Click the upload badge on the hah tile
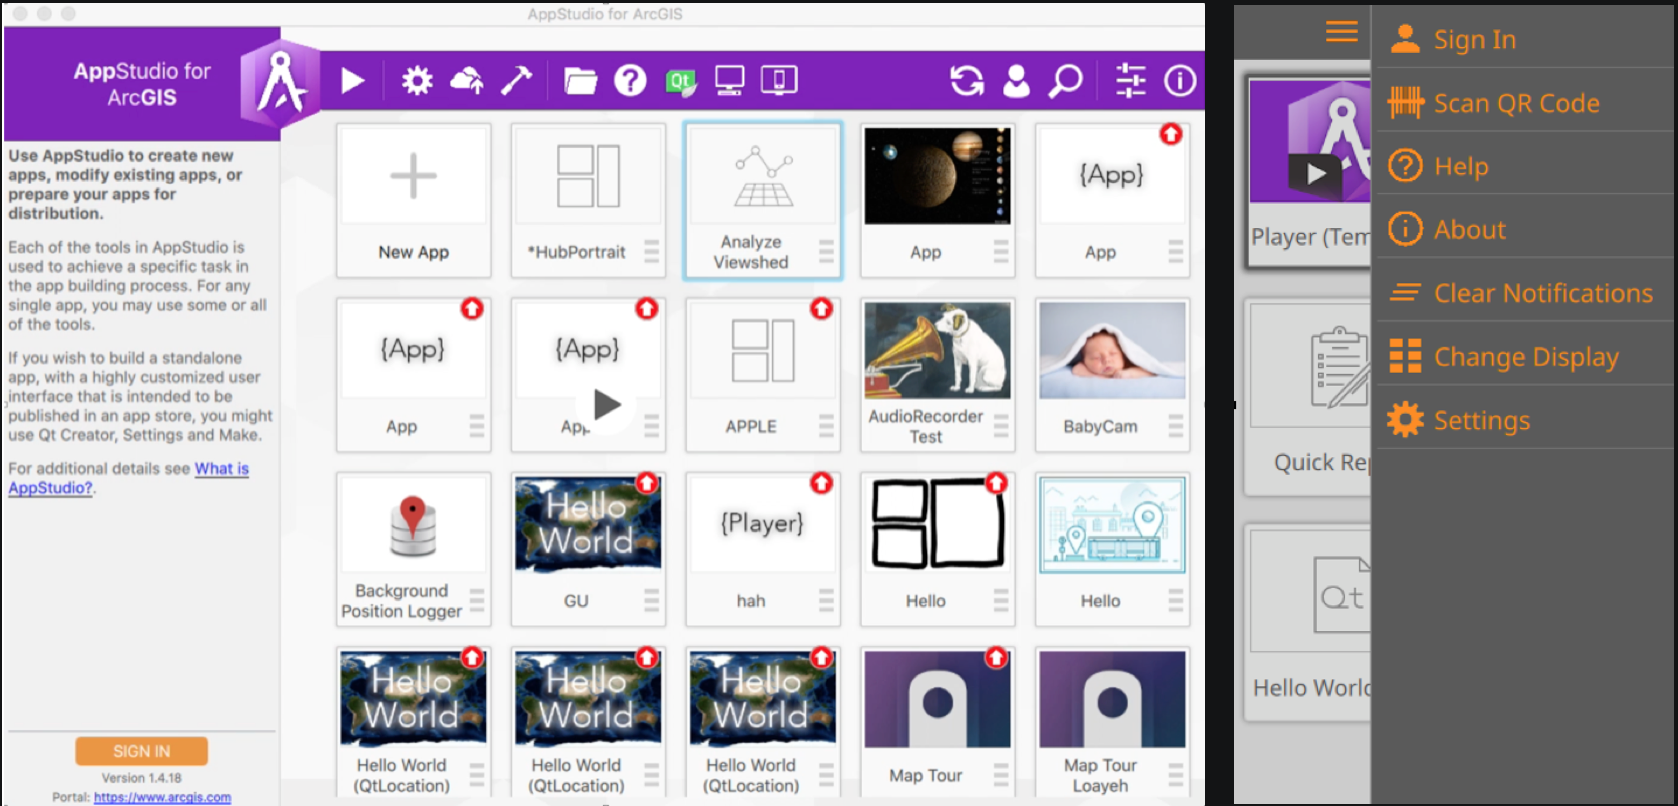This screenshot has width=1678, height=806. tap(821, 483)
